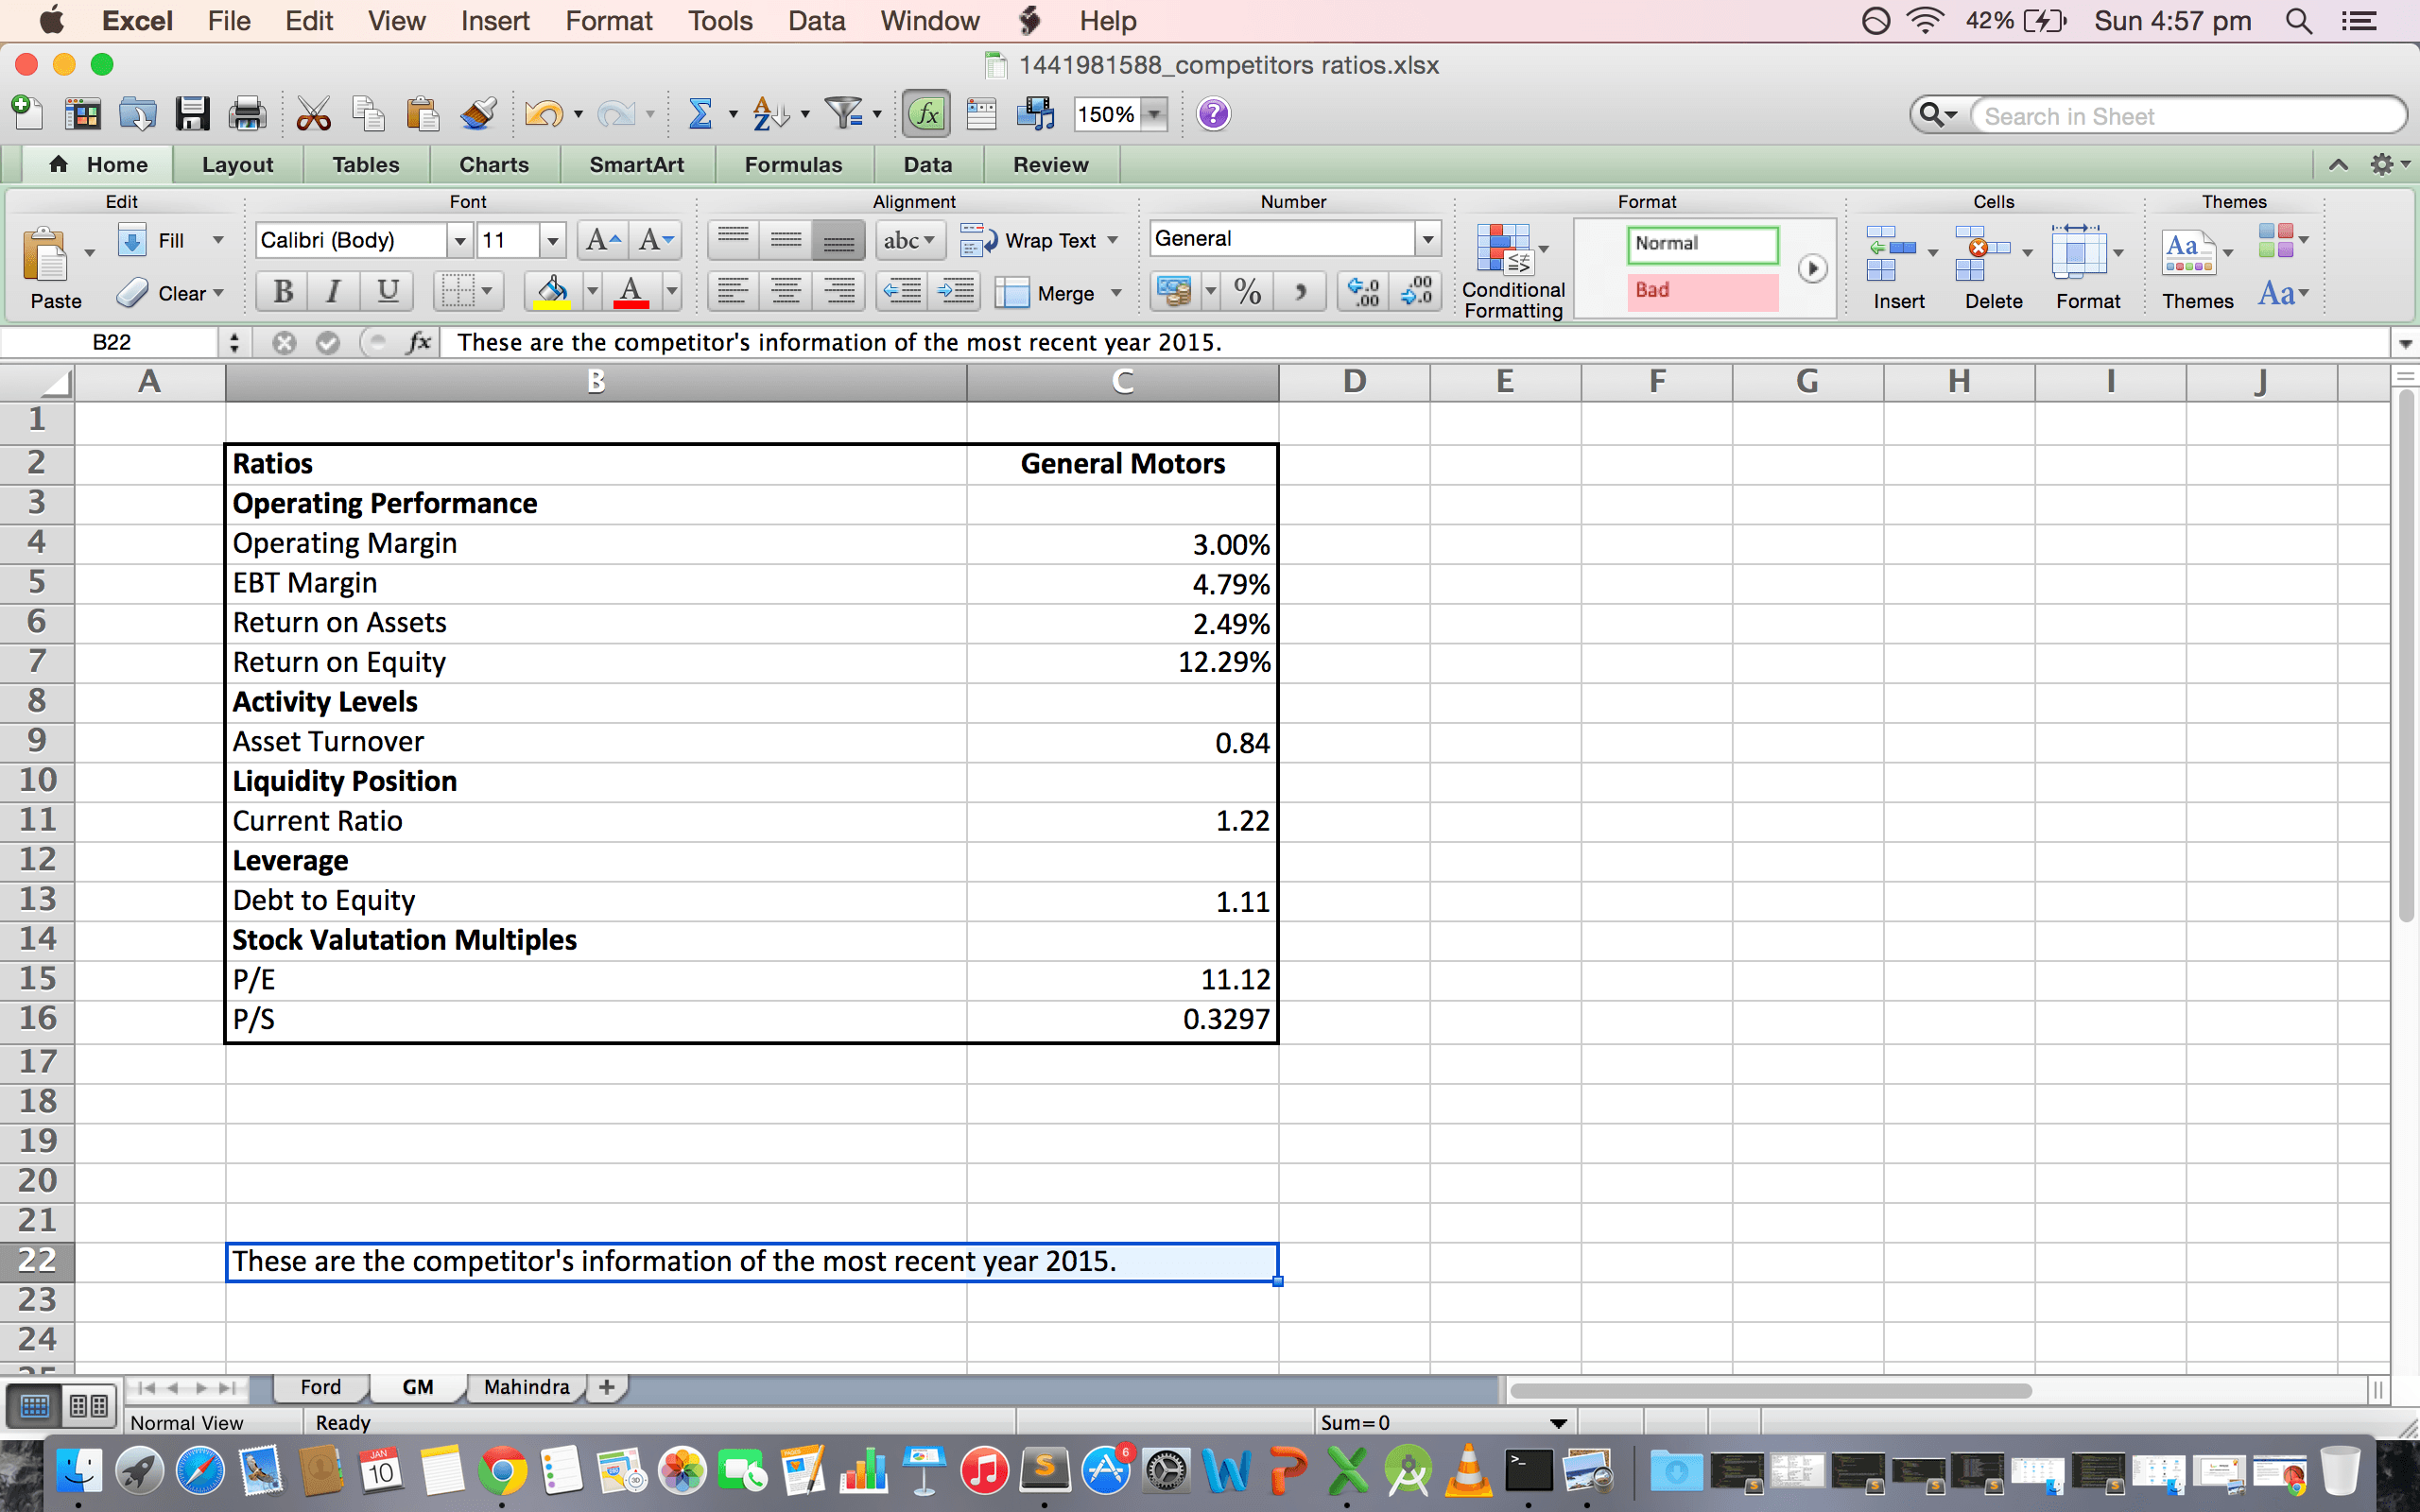This screenshot has width=2420, height=1512.
Task: Click the New workbook icon
Action: [x=27, y=112]
